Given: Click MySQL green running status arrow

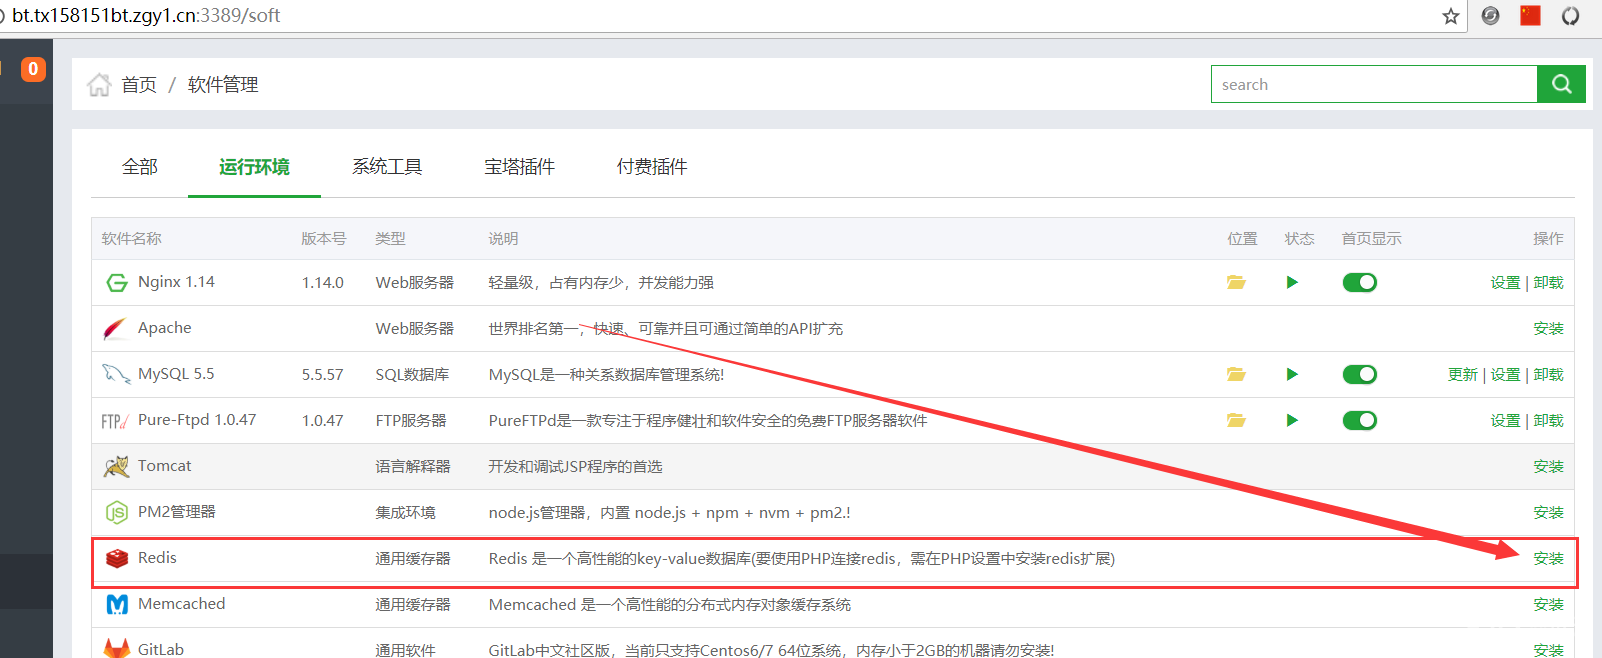Looking at the screenshot, I should pos(1292,375).
